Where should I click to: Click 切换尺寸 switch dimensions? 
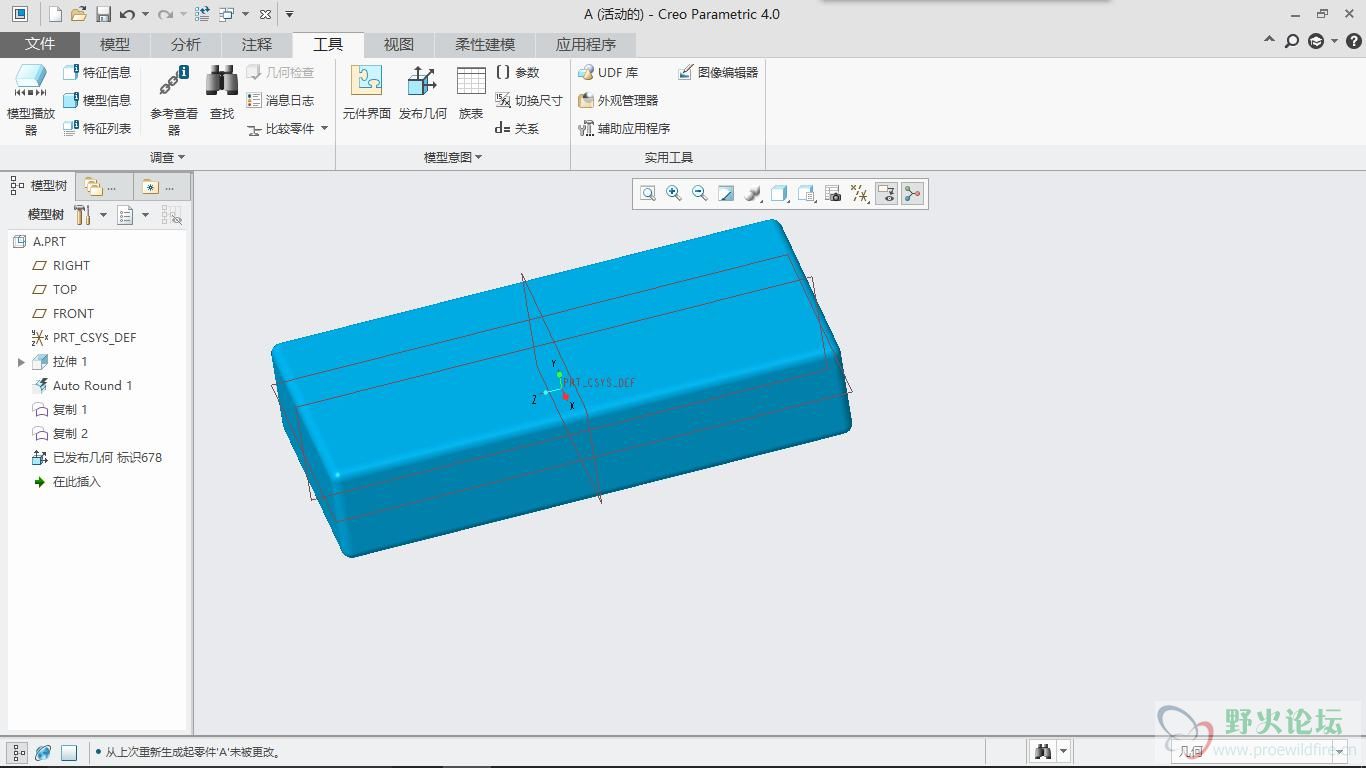pos(529,101)
